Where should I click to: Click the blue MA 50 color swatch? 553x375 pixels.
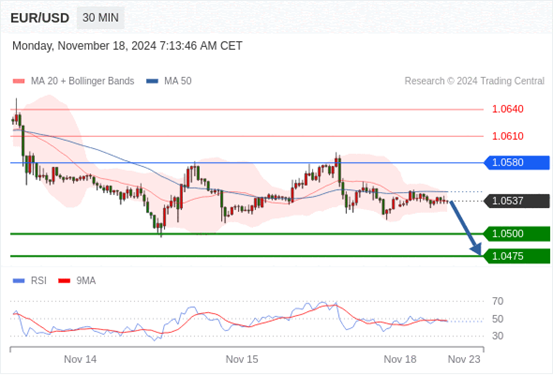(x=152, y=81)
